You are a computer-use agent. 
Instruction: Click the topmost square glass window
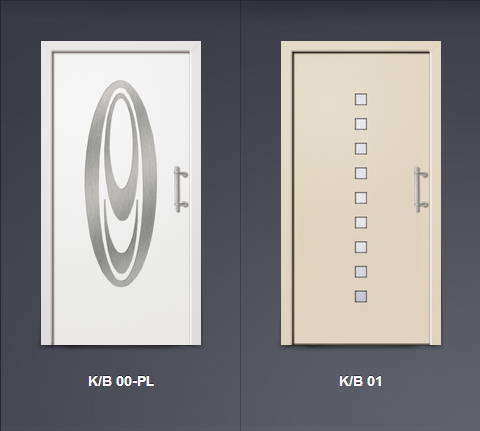[361, 99]
